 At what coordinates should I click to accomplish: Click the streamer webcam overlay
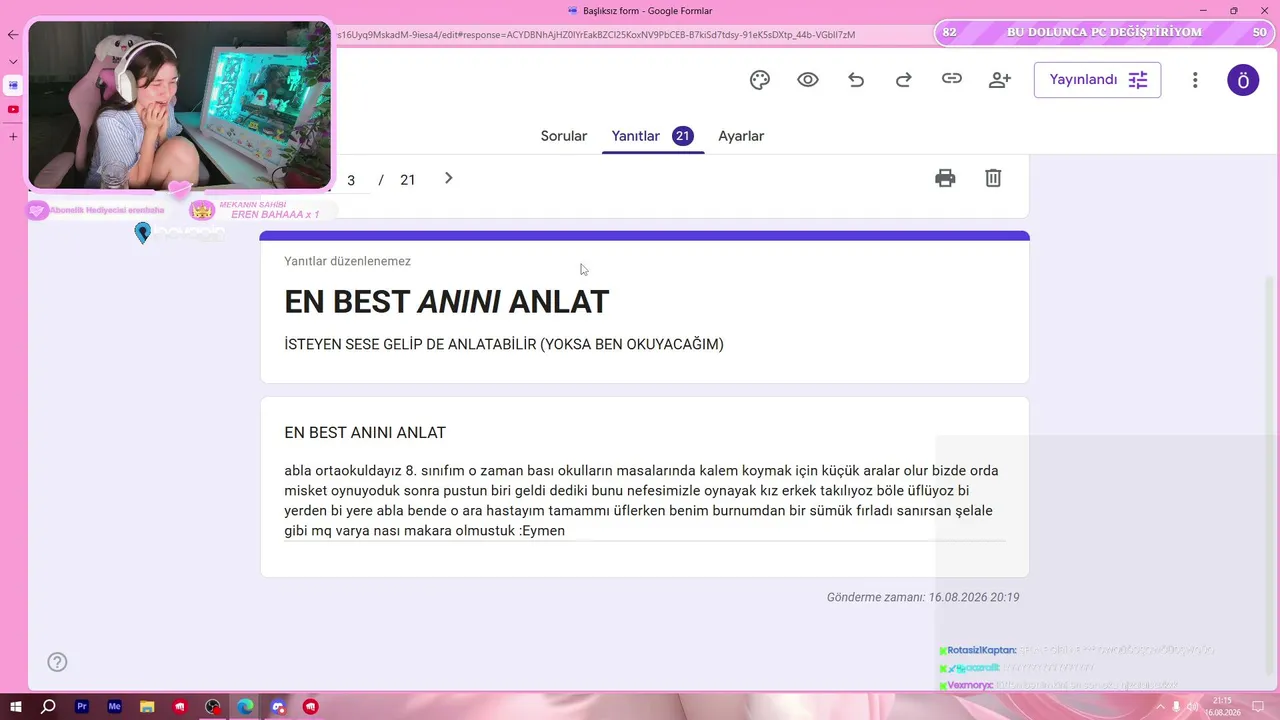[x=180, y=104]
